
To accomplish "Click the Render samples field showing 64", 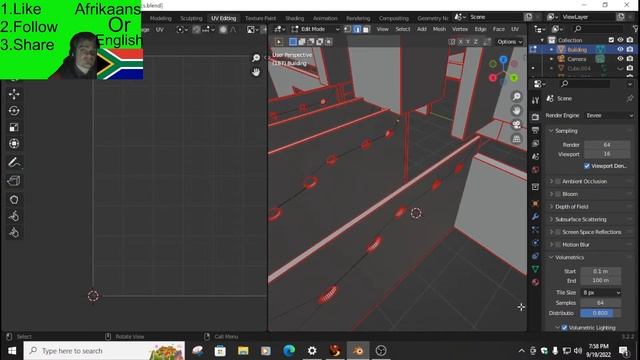I will click(x=607, y=144).
